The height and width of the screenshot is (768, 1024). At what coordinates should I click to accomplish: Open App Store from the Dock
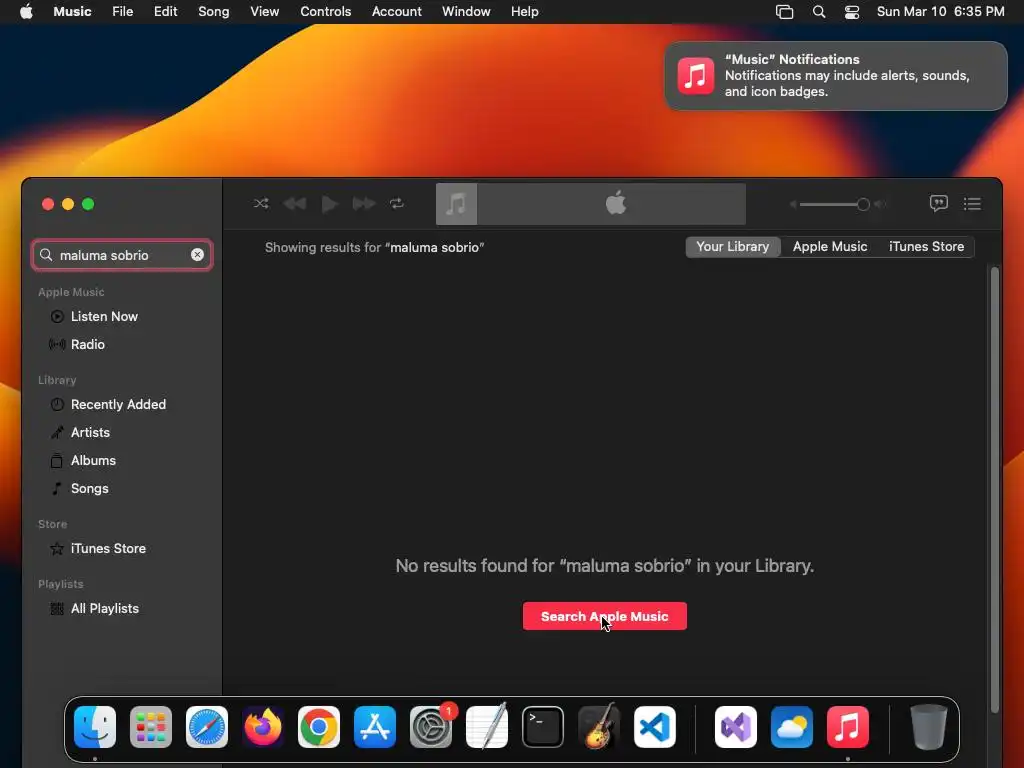tap(375, 727)
